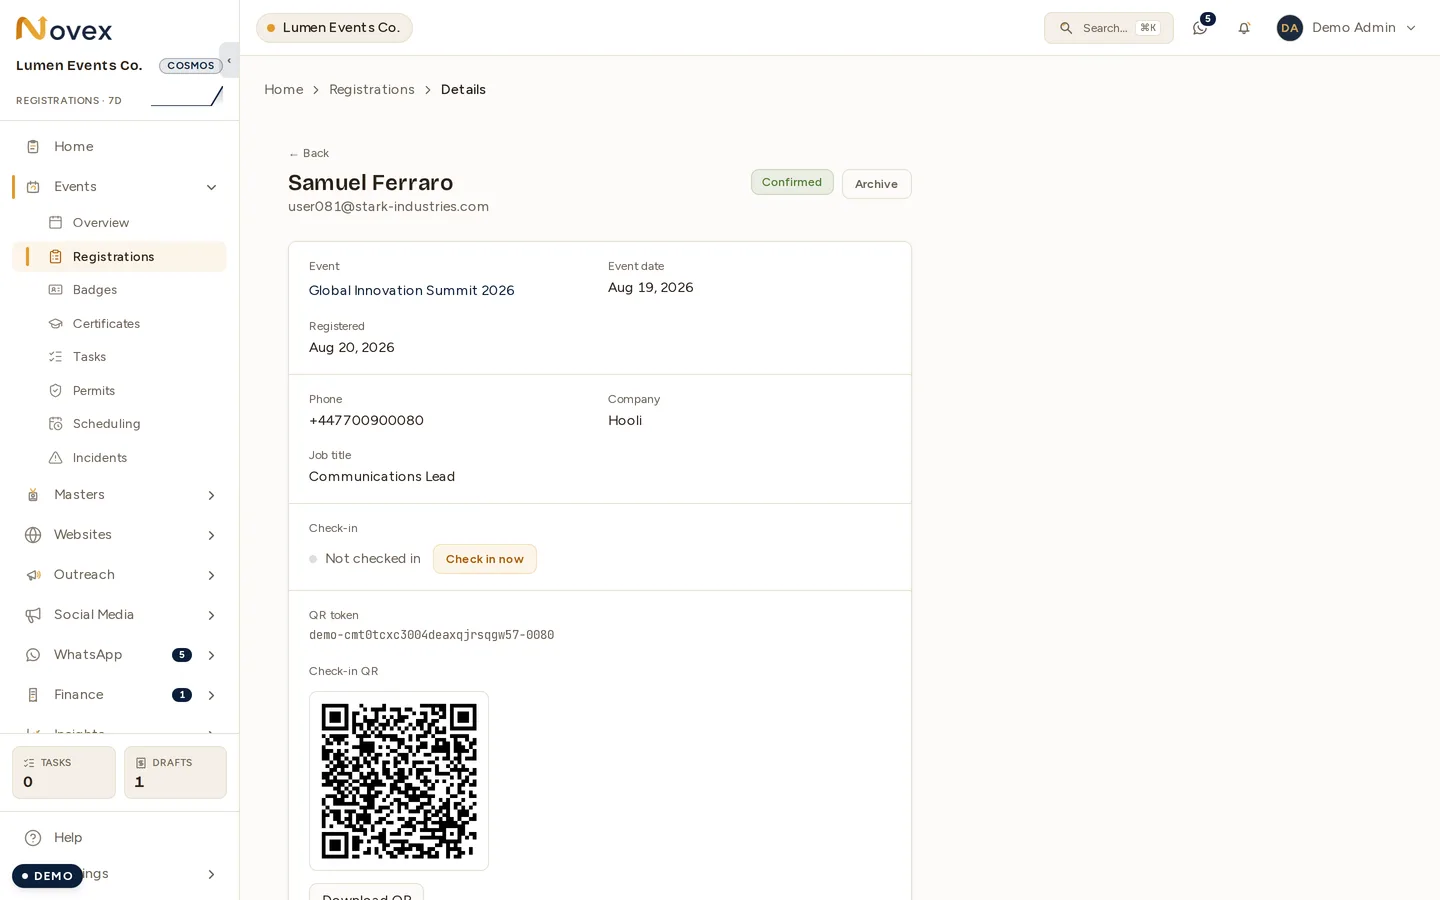Image resolution: width=1440 pixels, height=900 pixels.
Task: Open the chat messages icon in header
Action: tap(1200, 28)
